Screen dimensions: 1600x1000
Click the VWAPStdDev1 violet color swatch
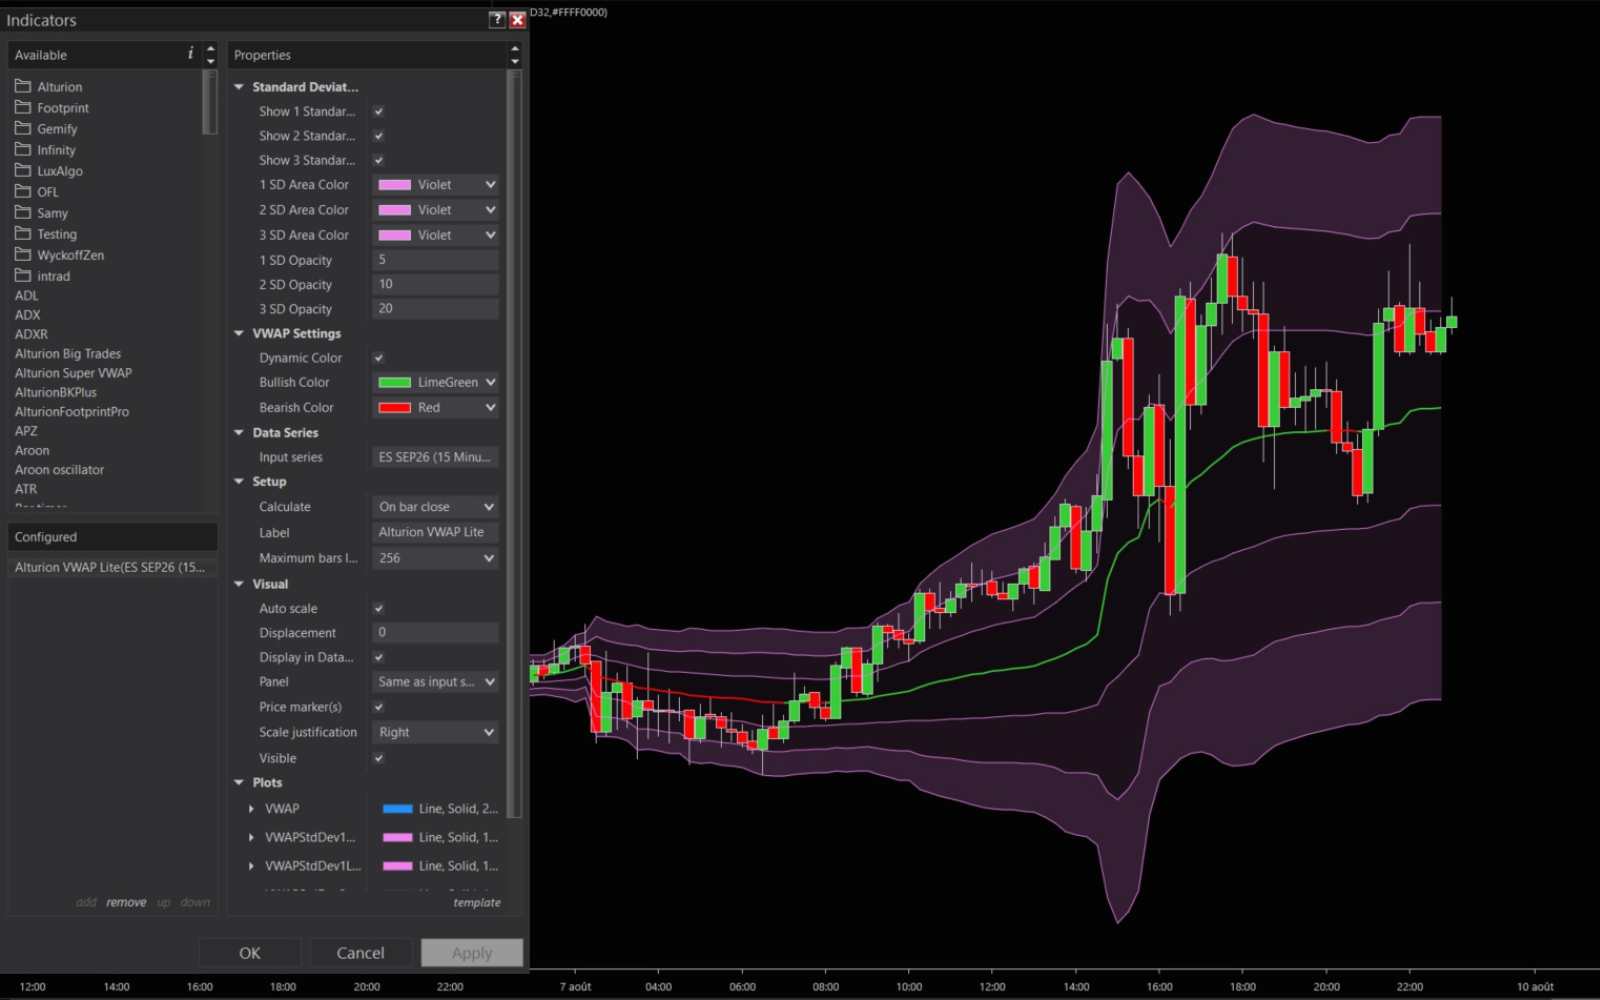click(x=398, y=837)
